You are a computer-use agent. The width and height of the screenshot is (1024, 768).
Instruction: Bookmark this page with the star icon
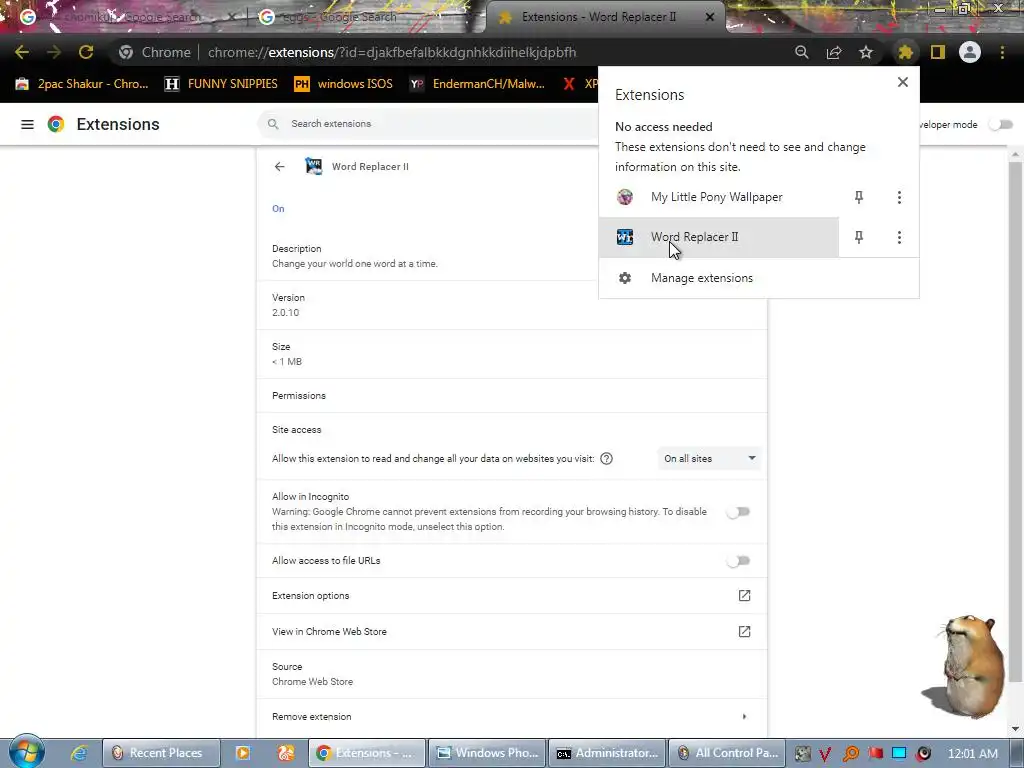[x=865, y=52]
